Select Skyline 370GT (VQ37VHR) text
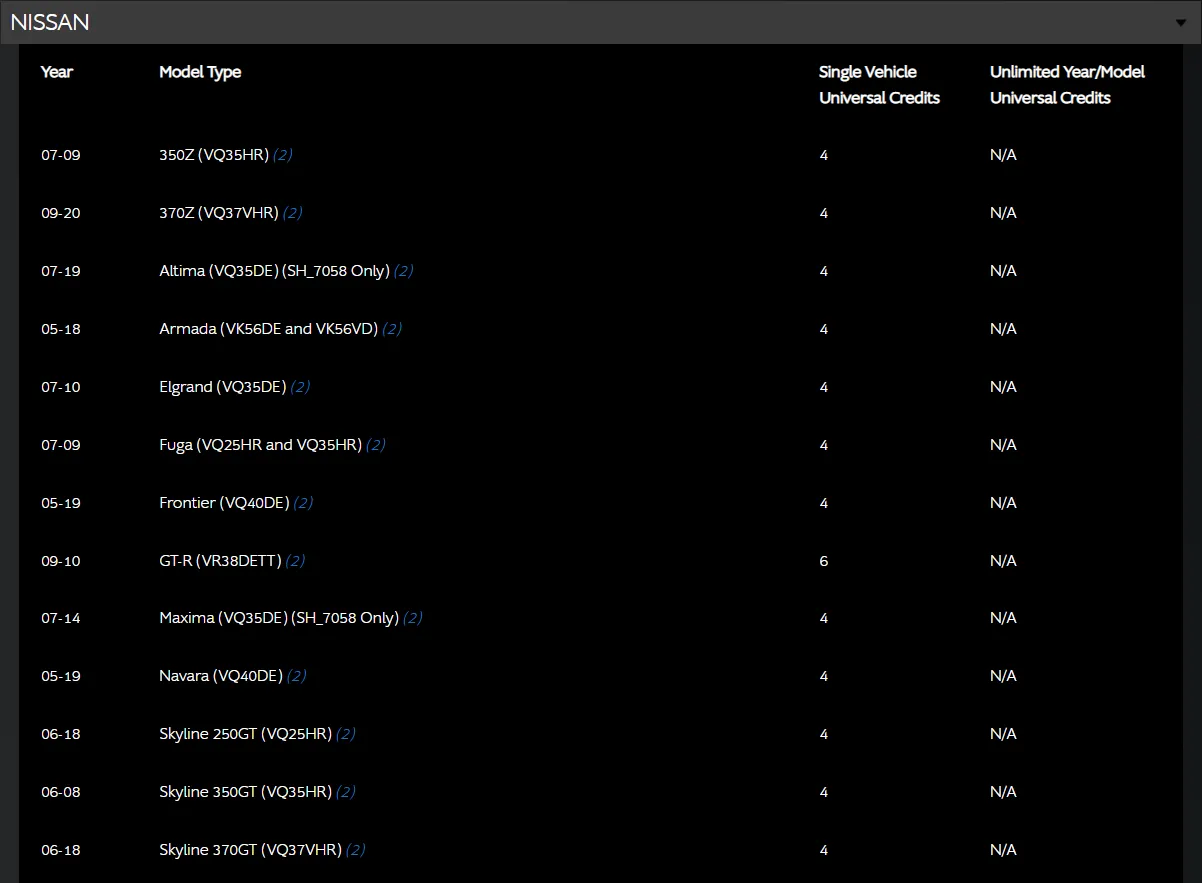Screen dimensions: 1202x883 pos(250,850)
